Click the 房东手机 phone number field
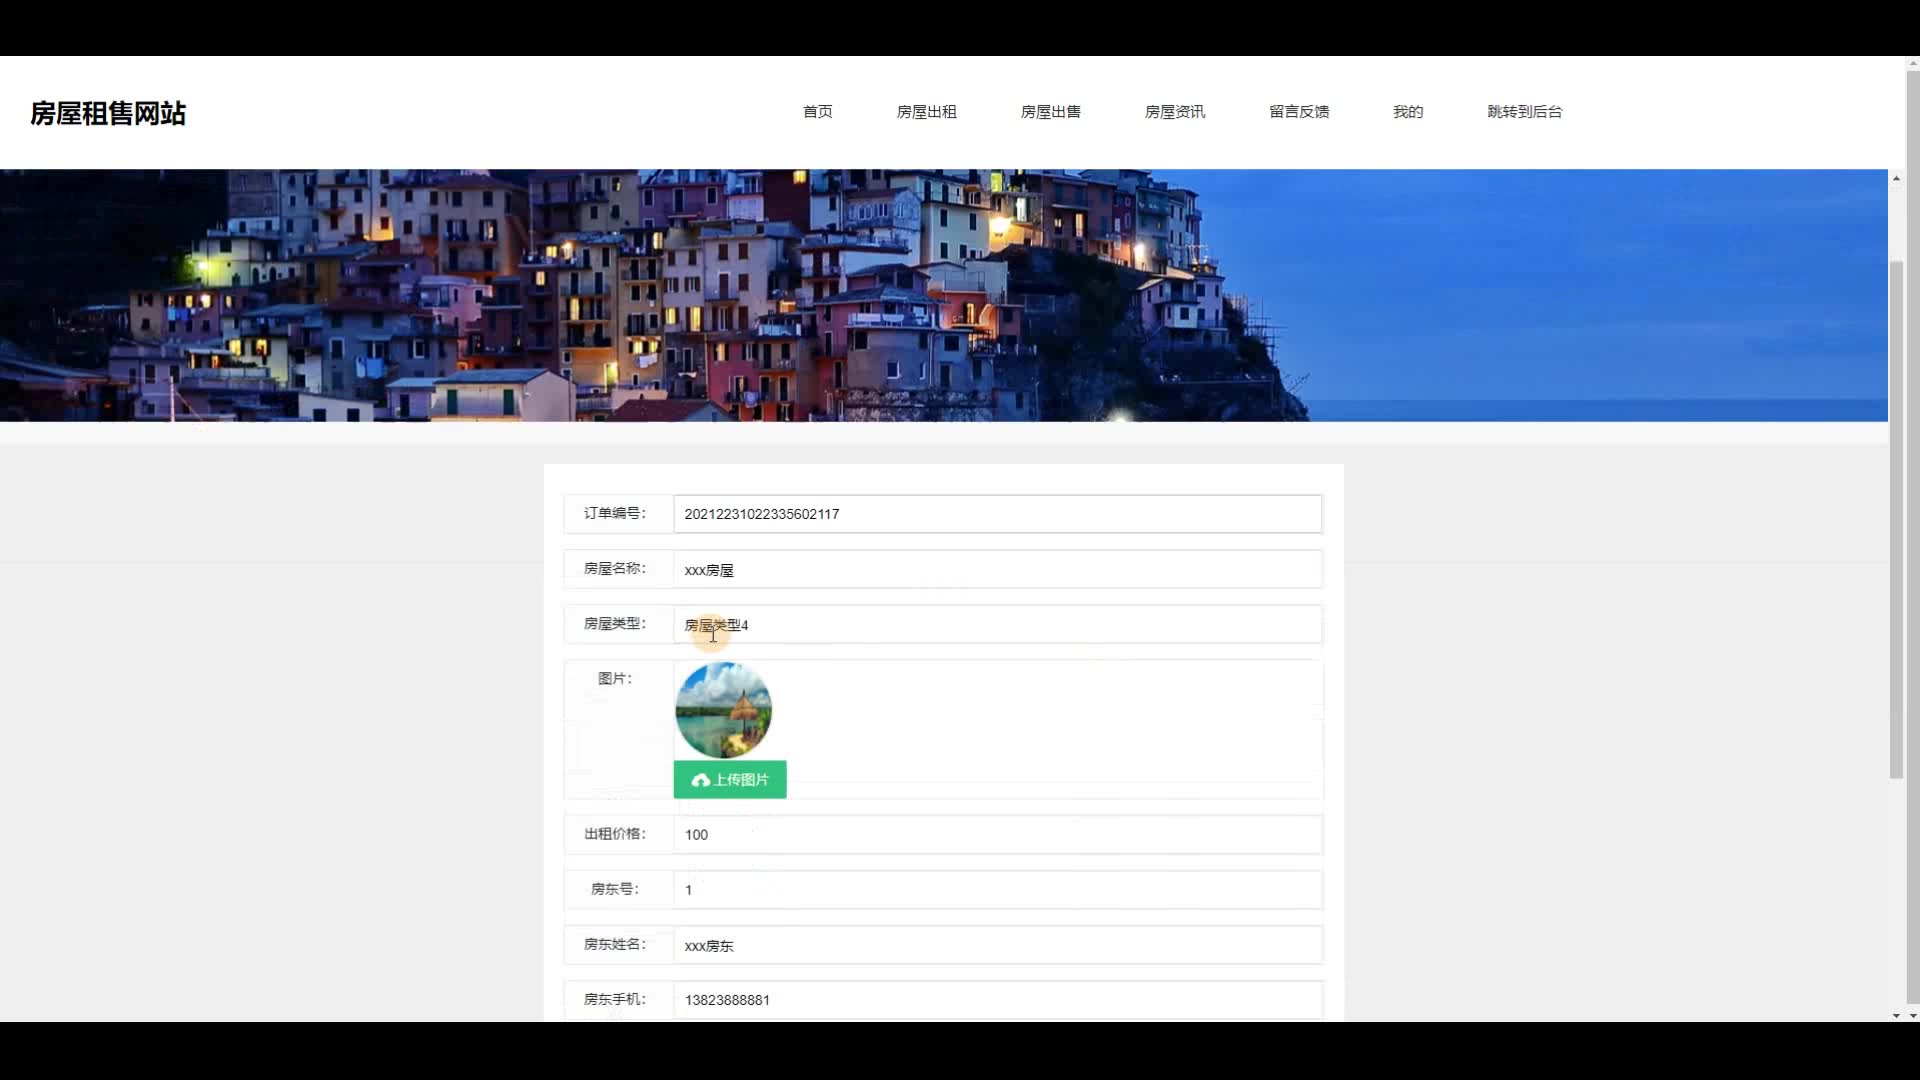This screenshot has width=1920, height=1080. pyautogui.click(x=996, y=1000)
